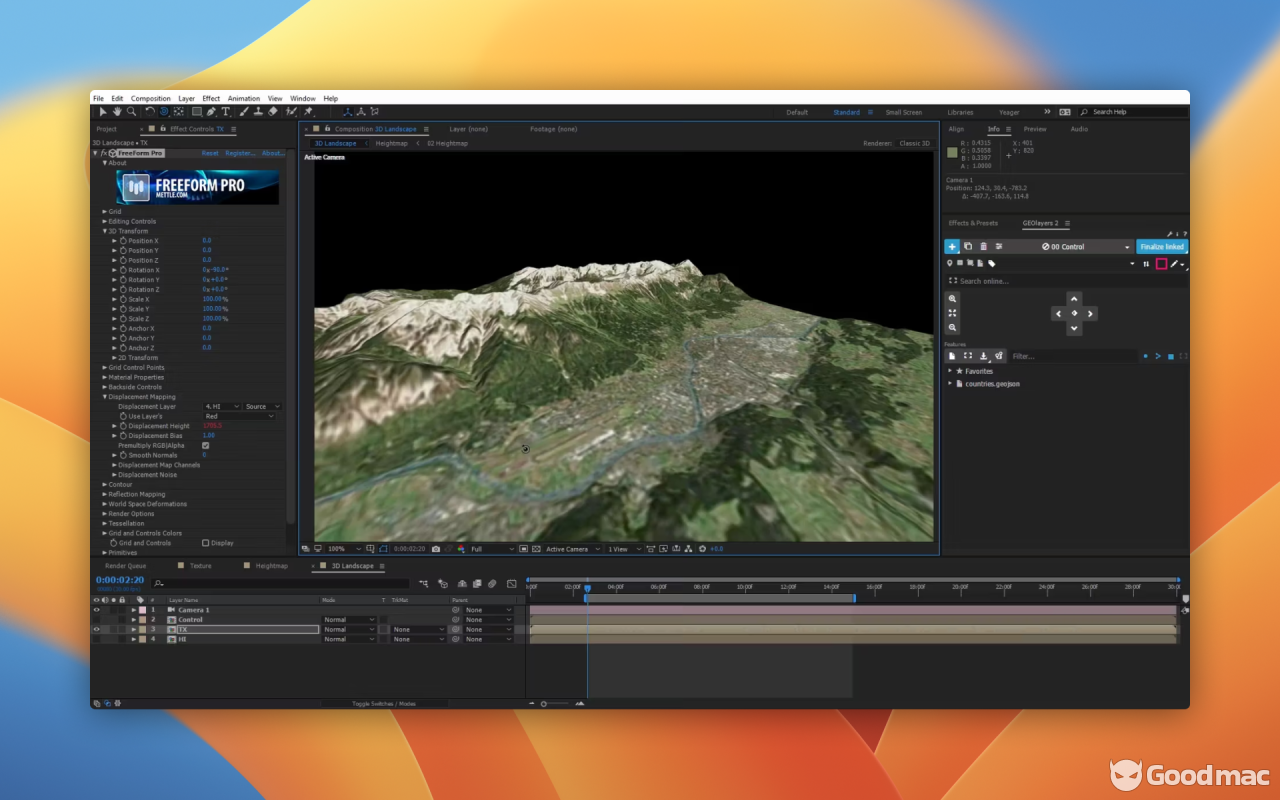The height and width of the screenshot is (800, 1280).
Task: Click the Finalize linked button
Action: [1162, 246]
